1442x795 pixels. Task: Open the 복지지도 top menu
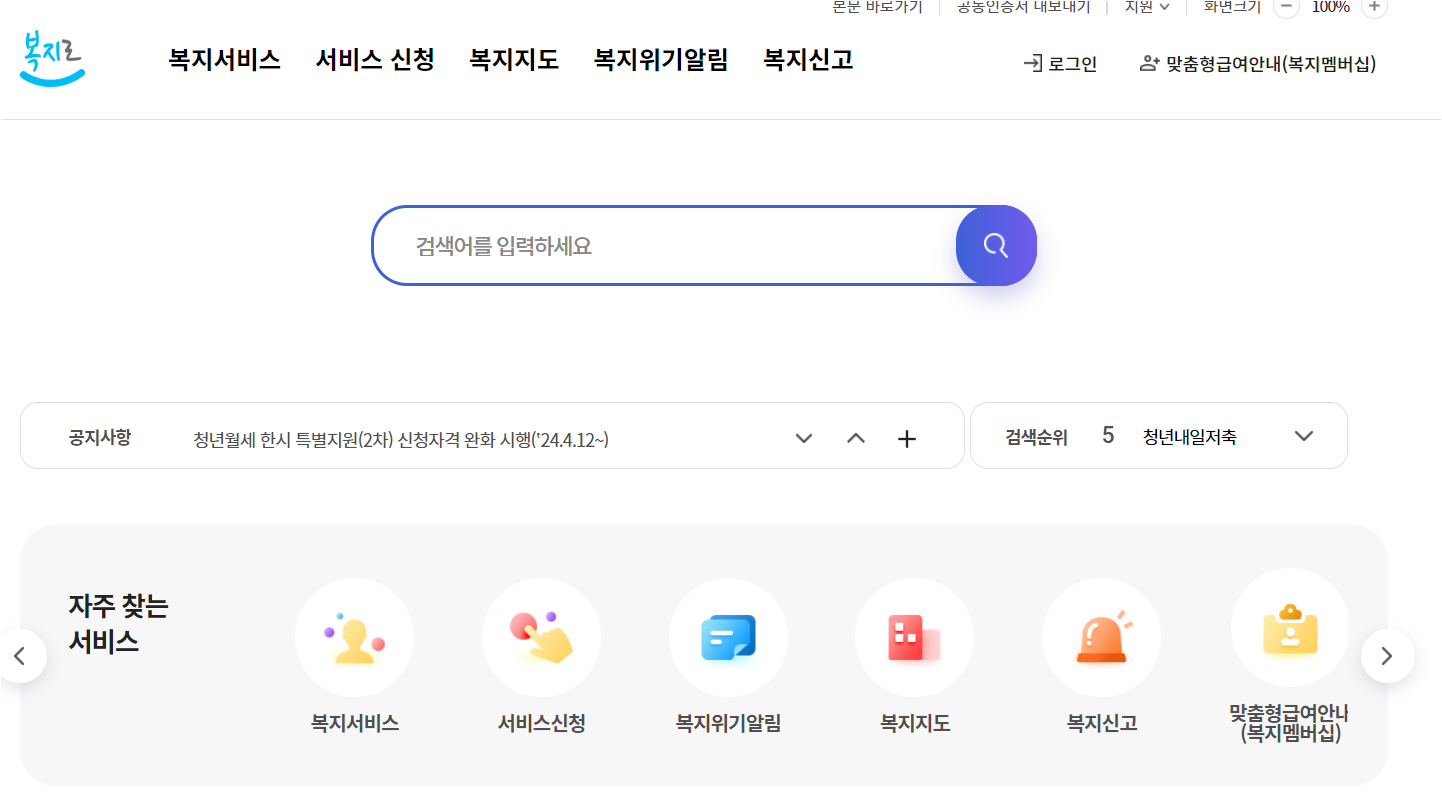514,60
